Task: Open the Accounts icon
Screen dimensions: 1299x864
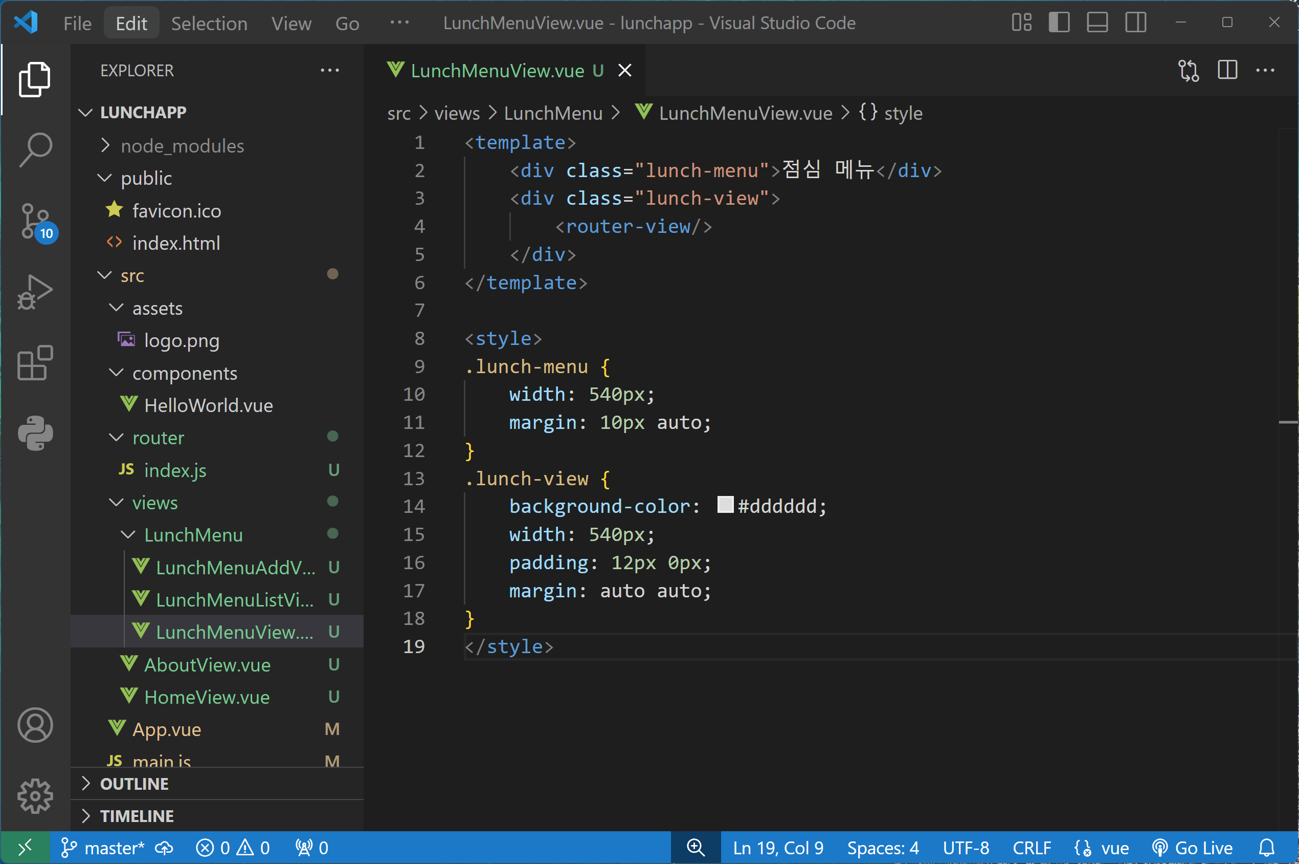Action: coord(35,725)
